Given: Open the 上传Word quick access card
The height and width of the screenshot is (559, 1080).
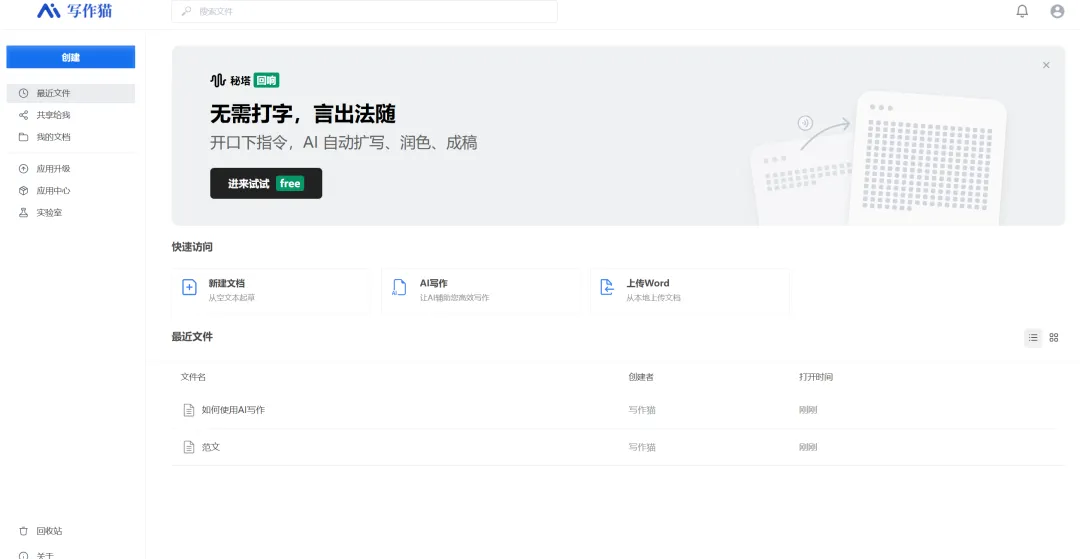Looking at the screenshot, I should click(x=689, y=292).
